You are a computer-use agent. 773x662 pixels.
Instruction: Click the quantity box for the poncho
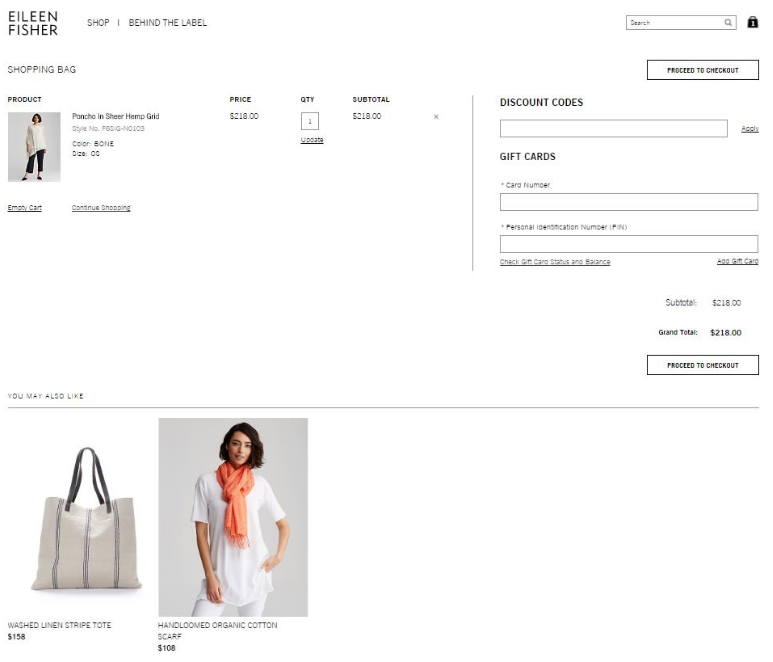[310, 121]
